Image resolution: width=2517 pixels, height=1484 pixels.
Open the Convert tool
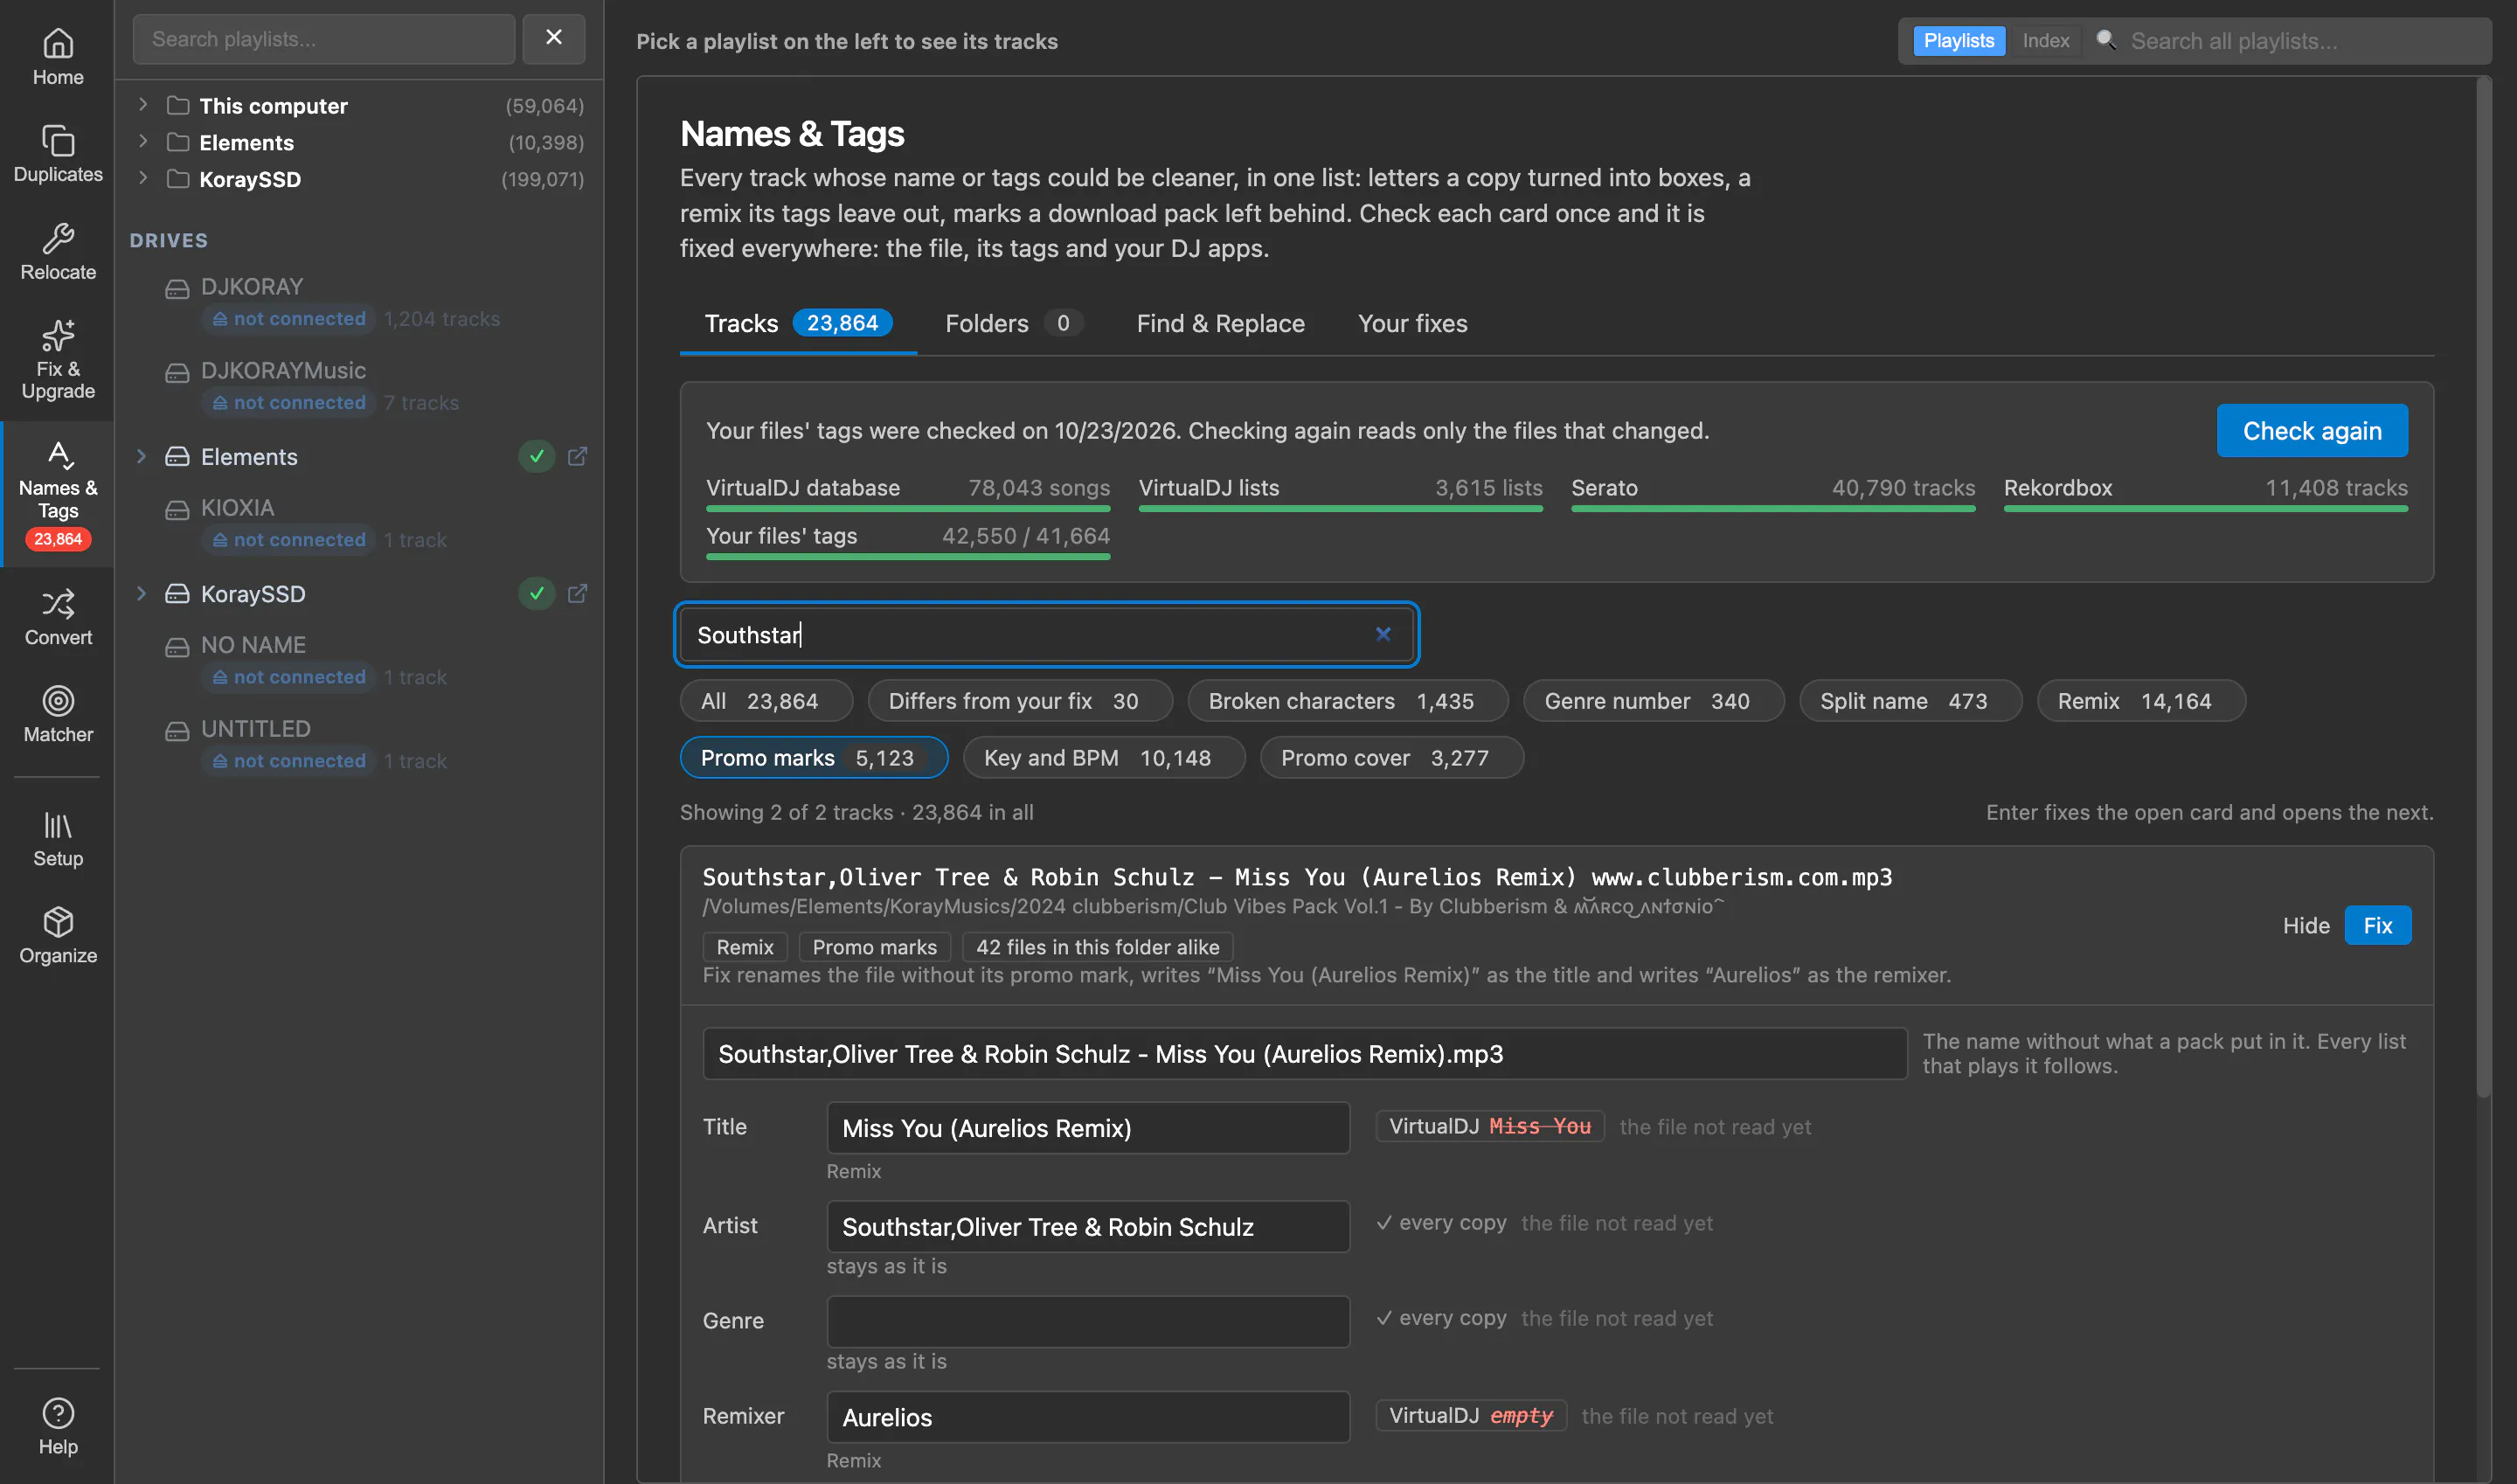click(58, 617)
